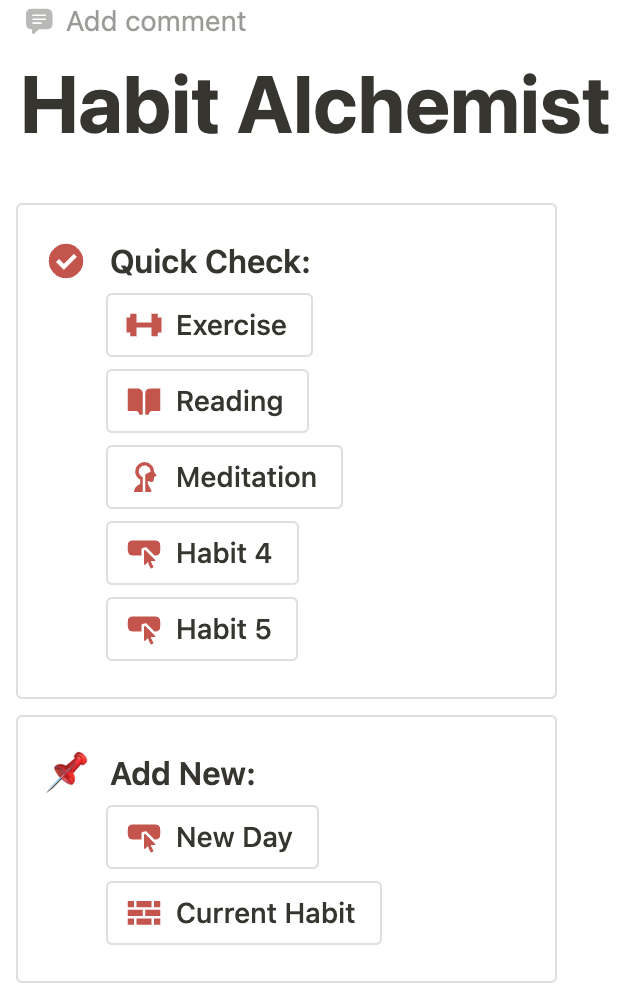
Task: Click the open book icon in Reading button
Action: pos(144,402)
